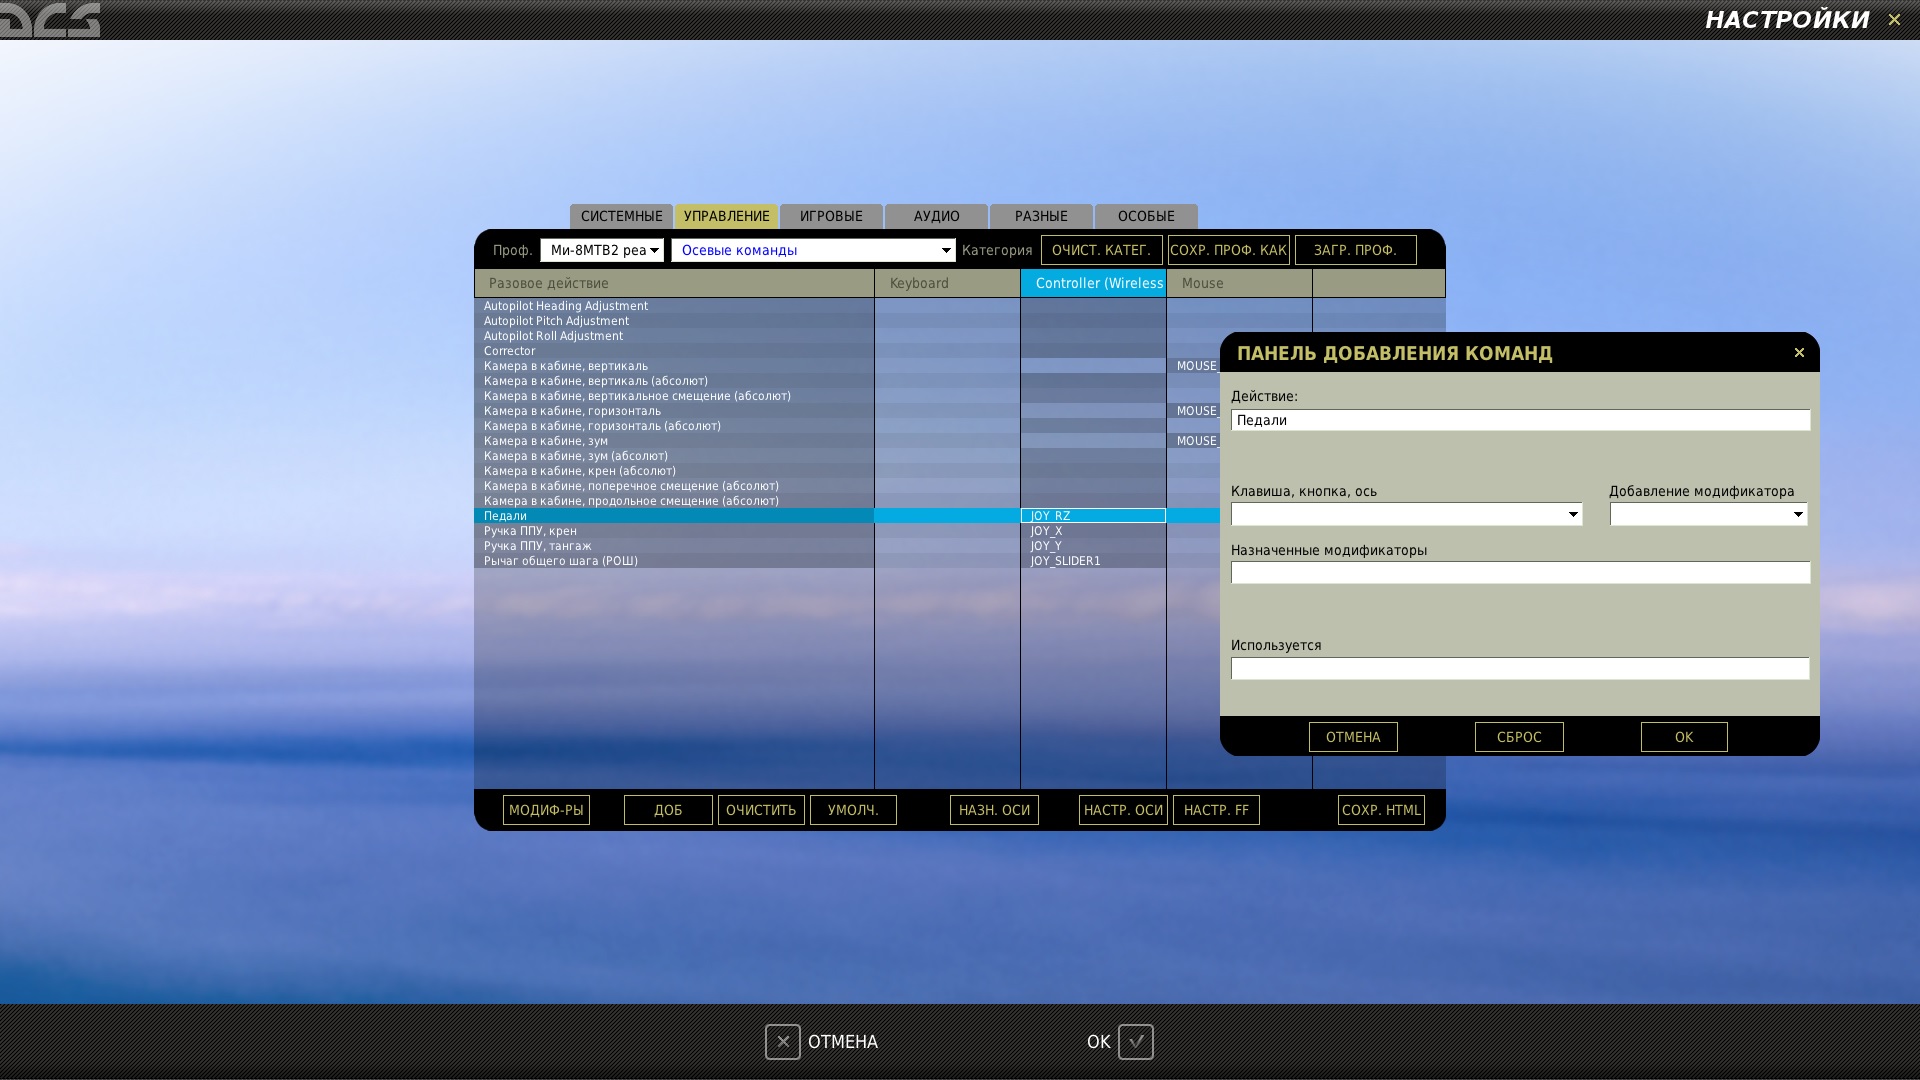1920x1080 pixels.
Task: Click the СОХР. HTML button
Action: 1381,810
